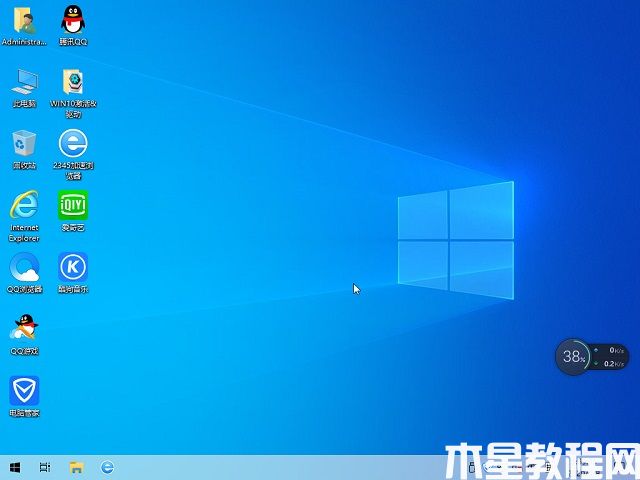Click the network speed readout in floating widget
The image size is (640, 480).
(609, 357)
